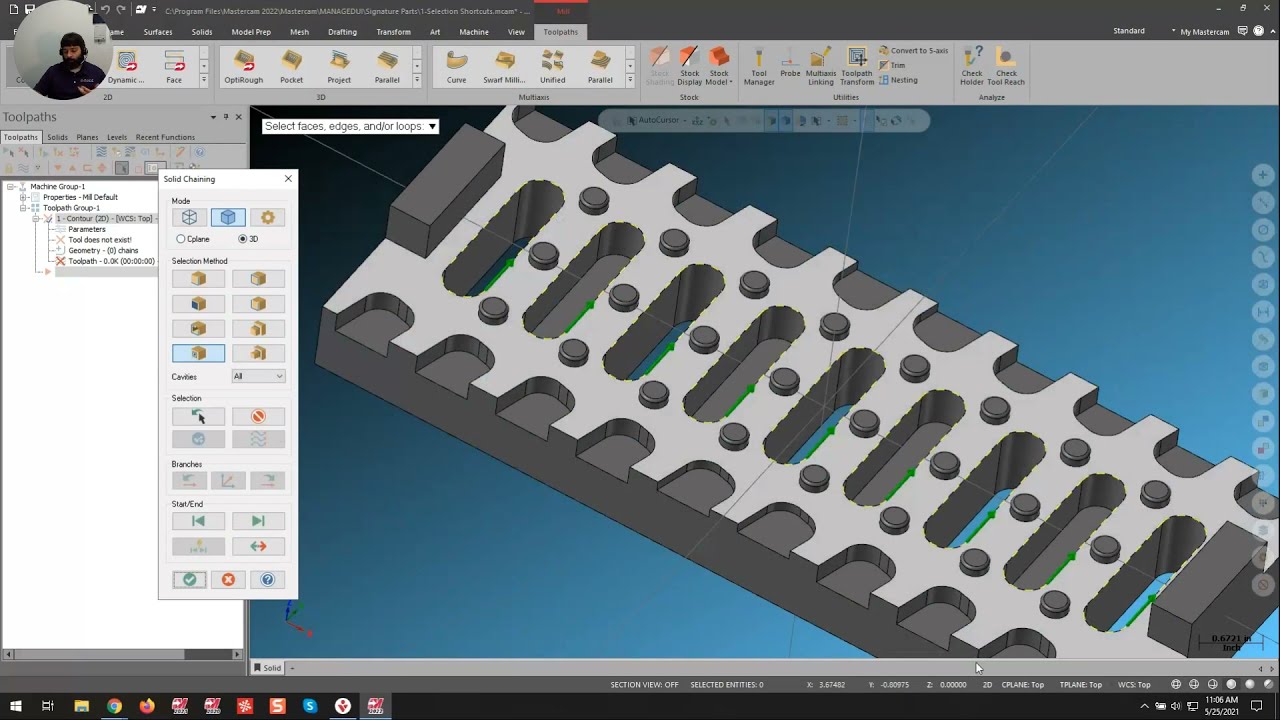Open Multiaxis Linking
The width and height of the screenshot is (1280, 720).
pos(821,67)
